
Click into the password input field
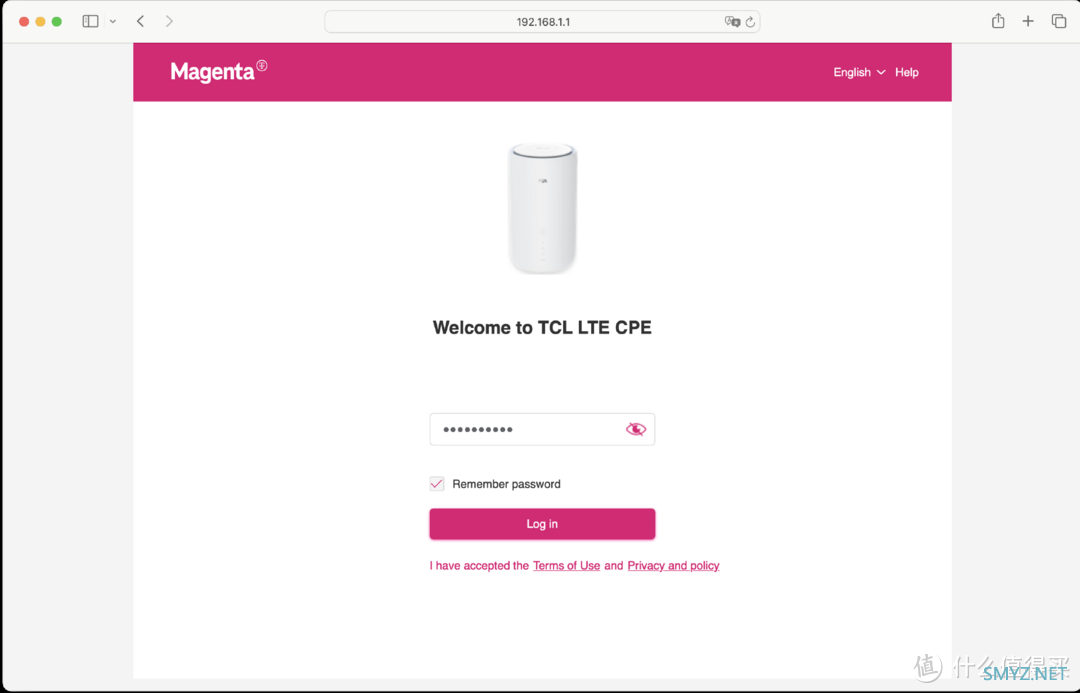[x=542, y=429]
